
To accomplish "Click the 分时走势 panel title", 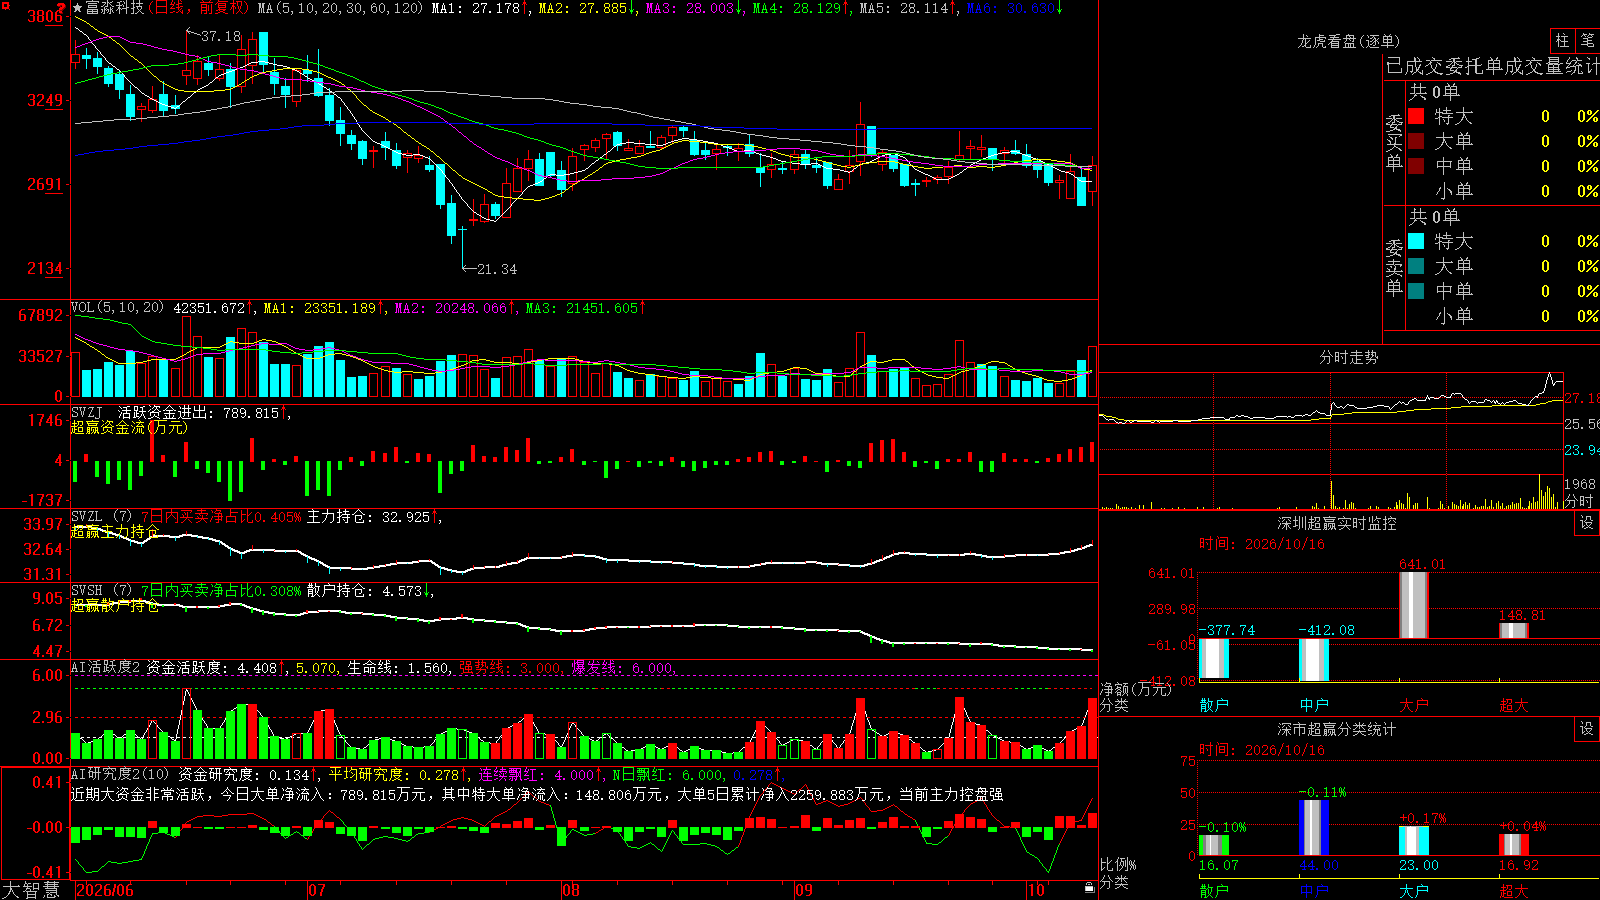I will tap(1348, 357).
